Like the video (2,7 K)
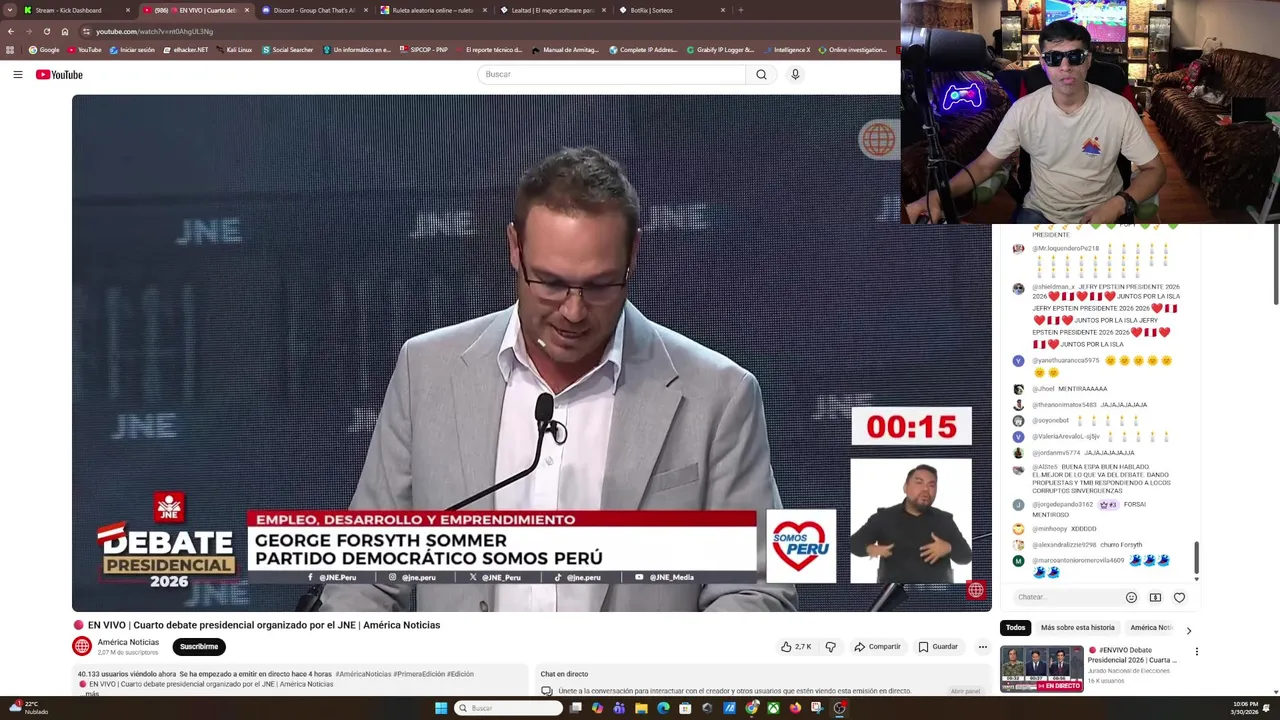This screenshot has width=1280, height=720. (797, 647)
